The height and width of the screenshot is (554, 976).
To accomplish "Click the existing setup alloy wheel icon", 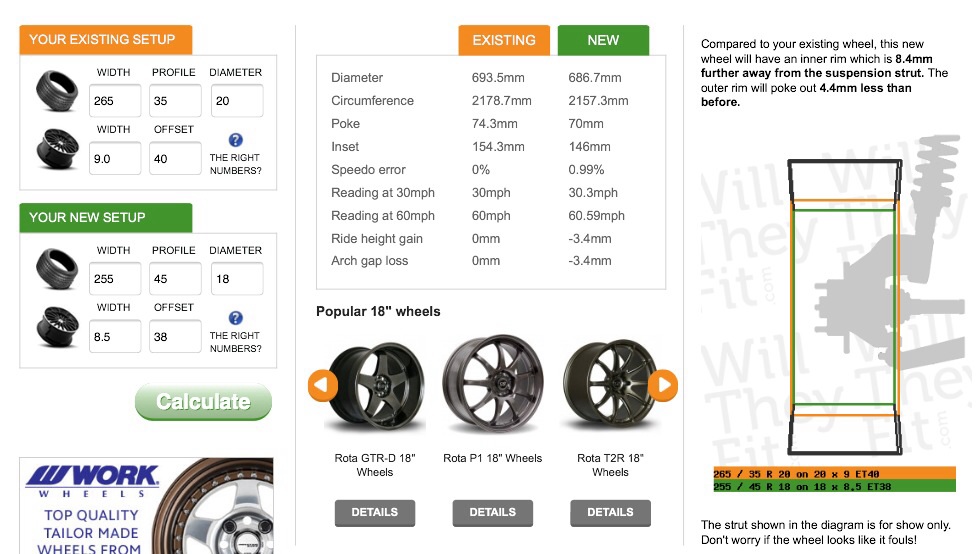I will [57, 149].
